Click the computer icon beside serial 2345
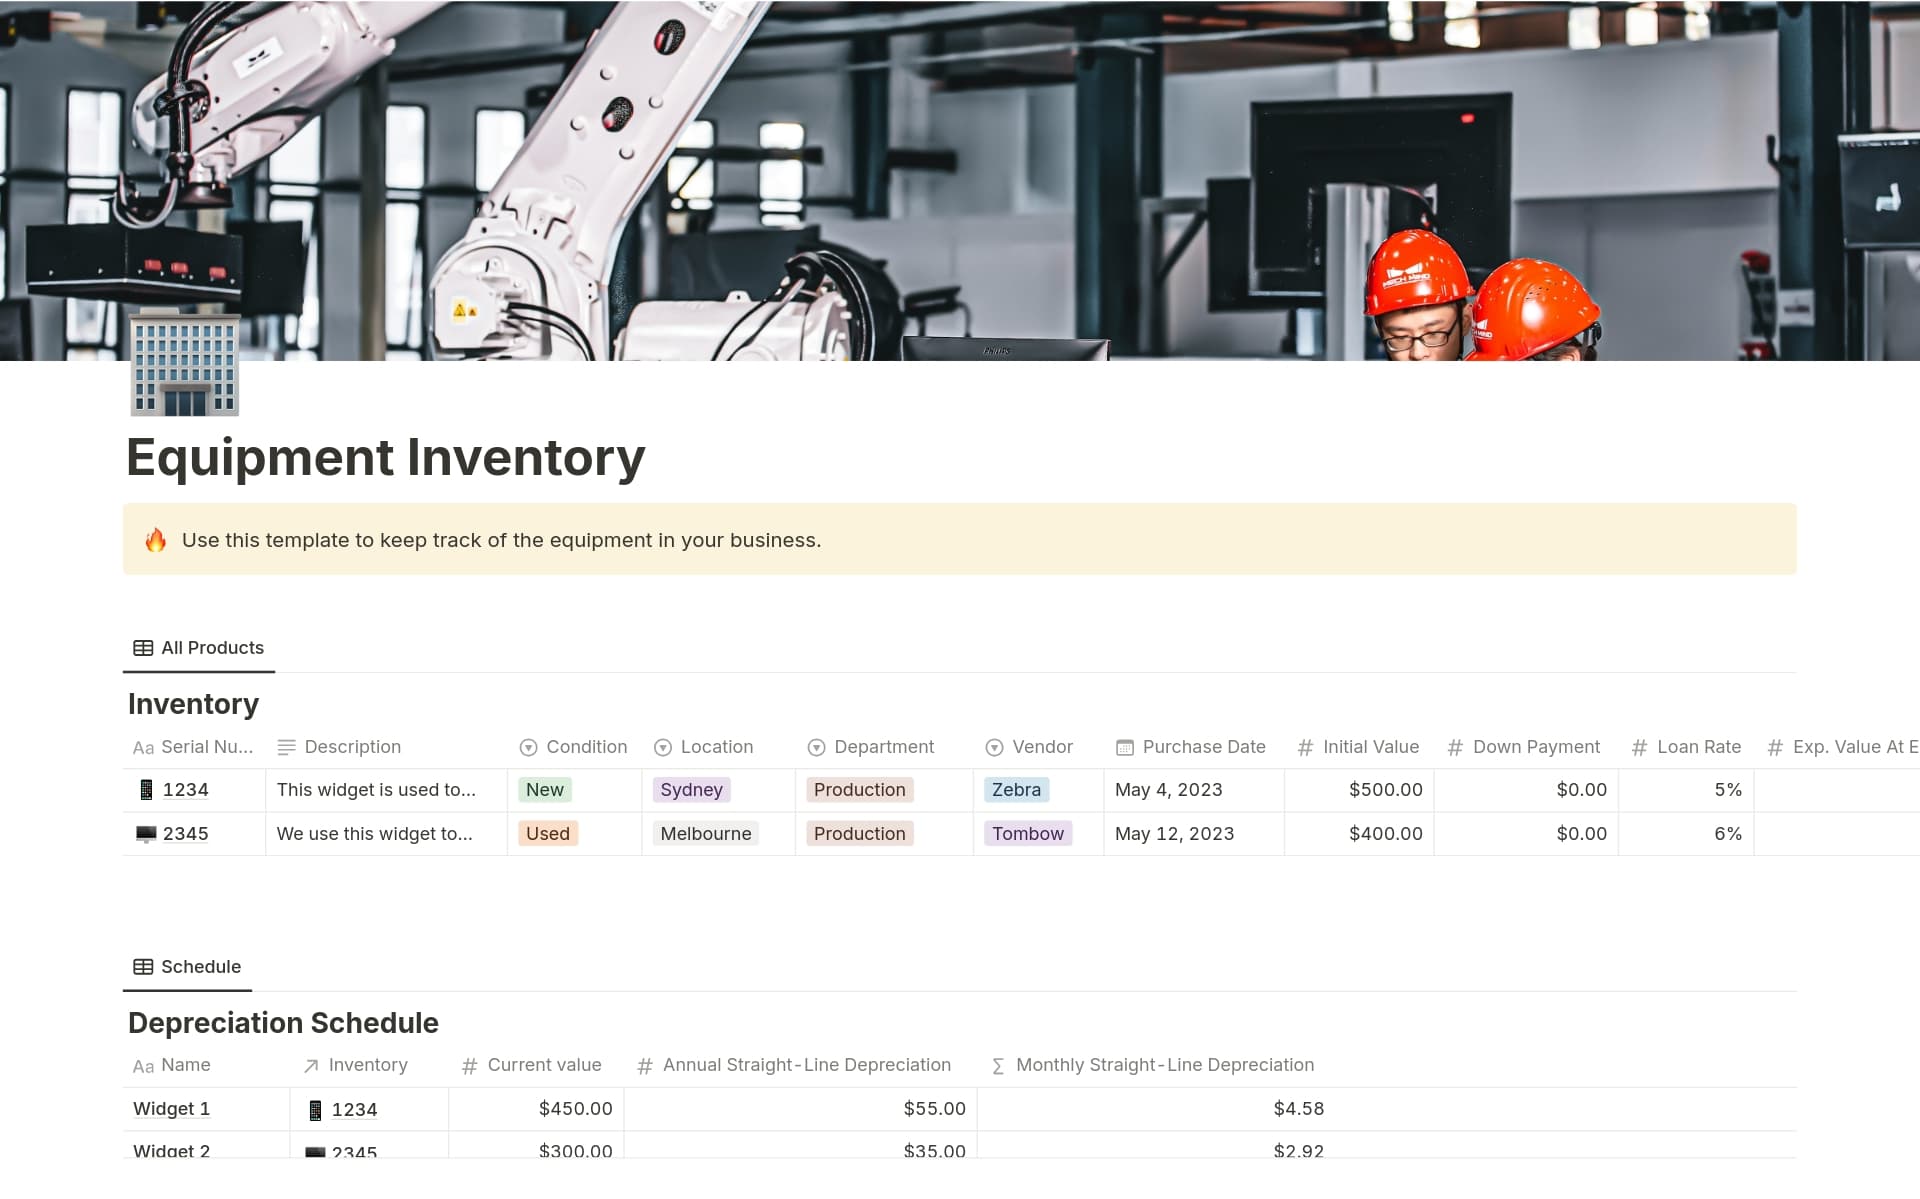The image size is (1920, 1199). (146, 834)
